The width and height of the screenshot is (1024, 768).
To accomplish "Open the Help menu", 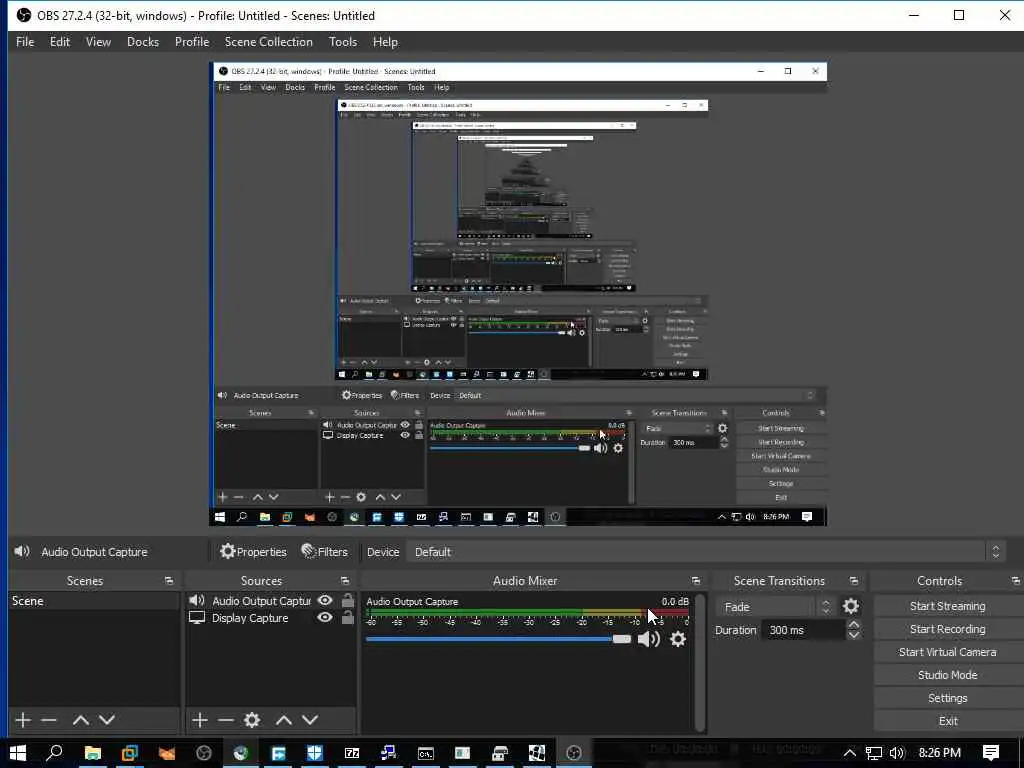I will tap(385, 42).
